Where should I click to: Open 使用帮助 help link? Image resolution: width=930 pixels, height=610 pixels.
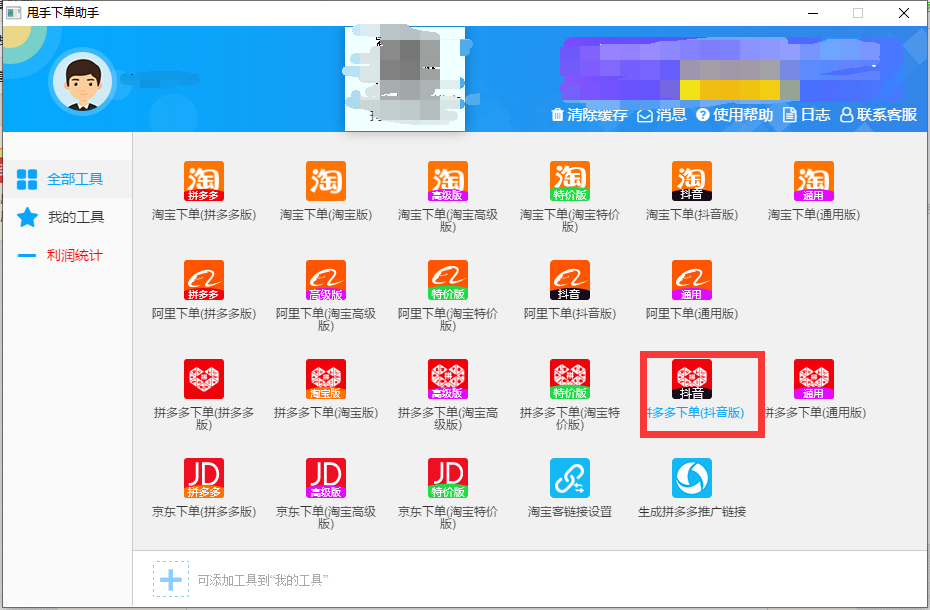pos(735,115)
